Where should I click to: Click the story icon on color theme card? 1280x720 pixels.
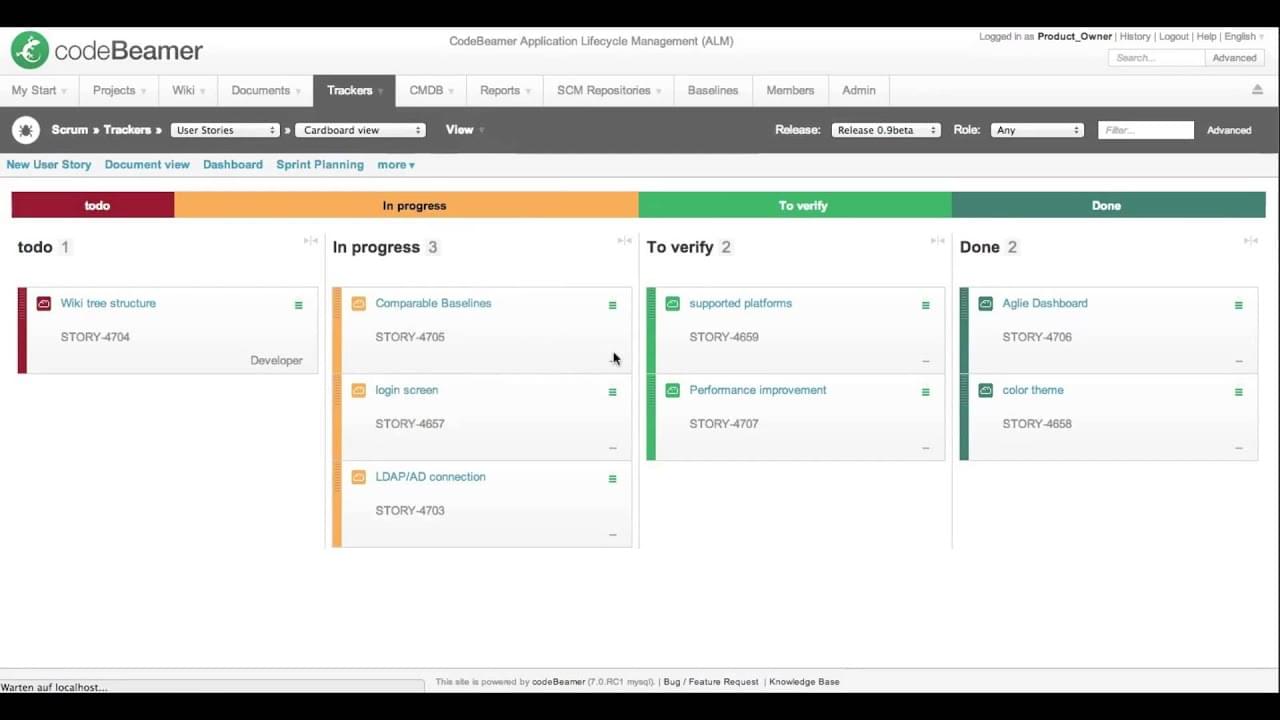click(x=986, y=391)
